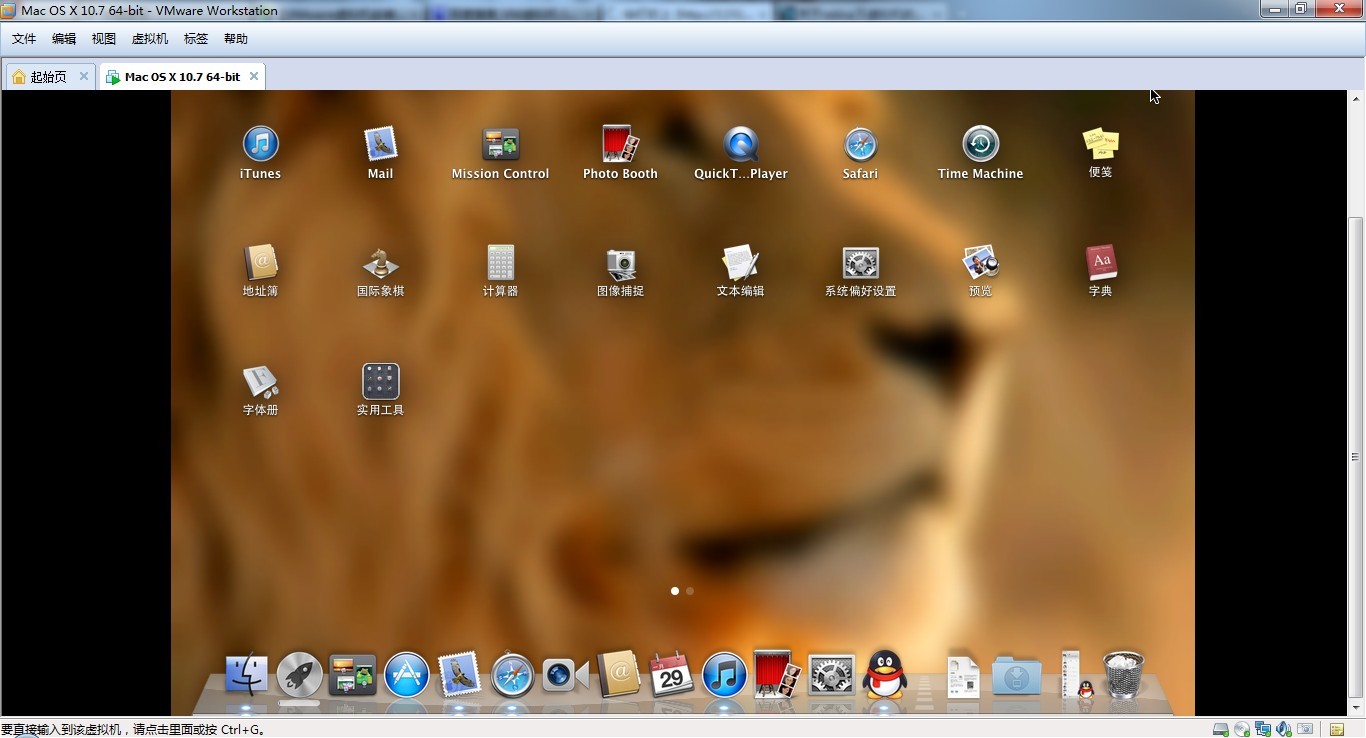1366x738 pixels.
Task: Open VMware 标签 menu
Action: point(196,39)
